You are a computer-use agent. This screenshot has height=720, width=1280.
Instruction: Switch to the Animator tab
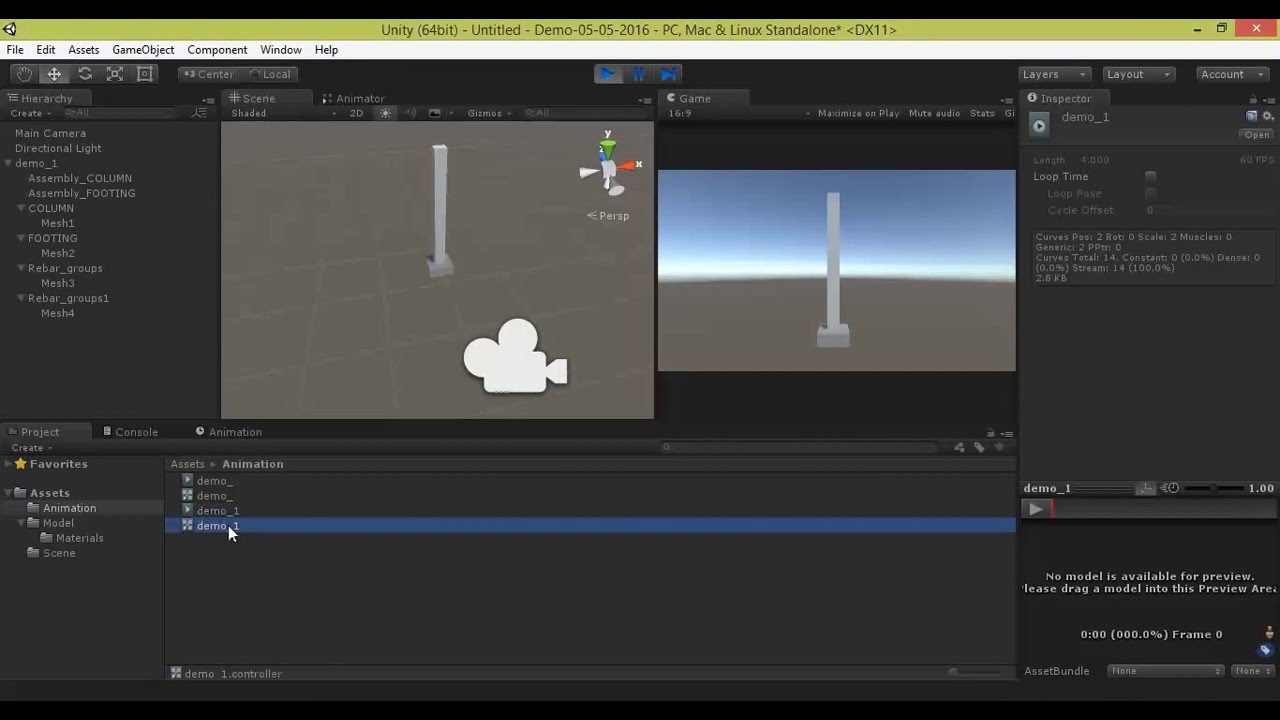(x=354, y=98)
